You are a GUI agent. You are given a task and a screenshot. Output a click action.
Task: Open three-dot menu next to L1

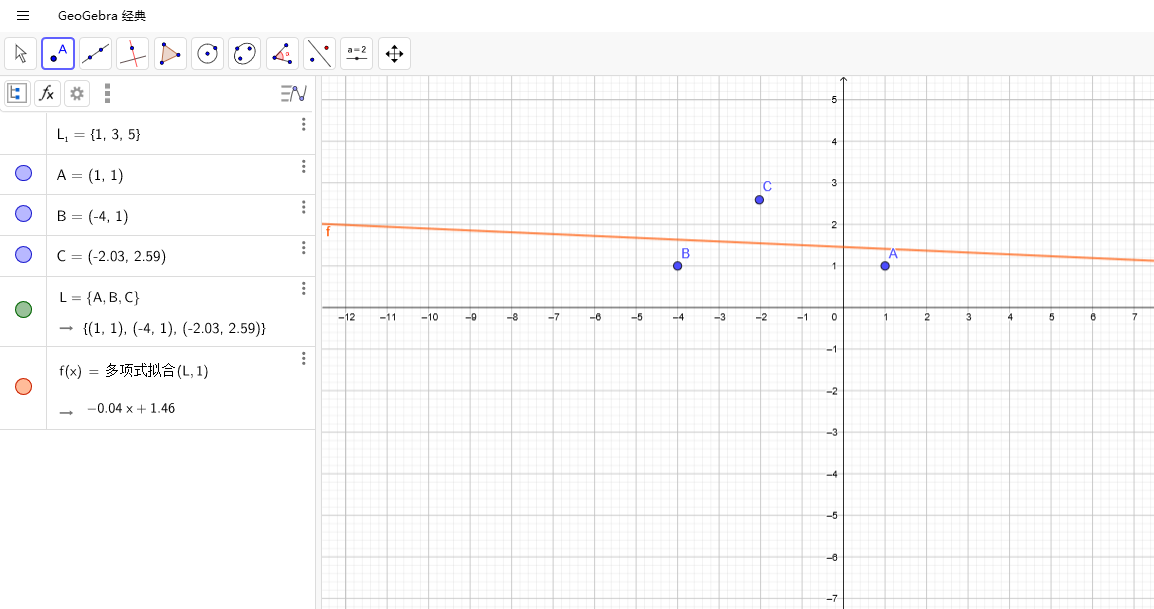tap(303, 124)
